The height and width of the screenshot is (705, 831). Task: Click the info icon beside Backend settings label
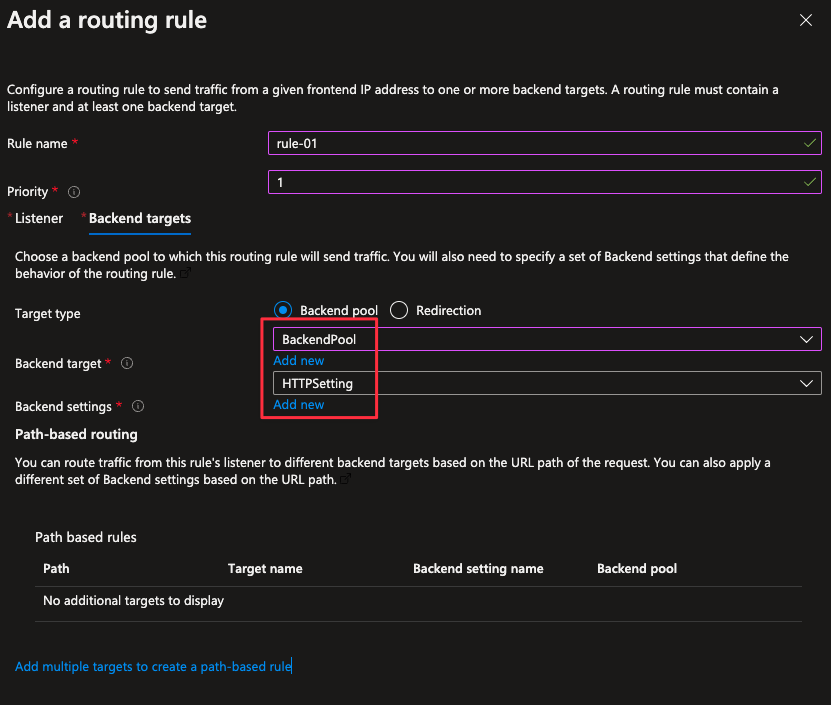(x=138, y=407)
